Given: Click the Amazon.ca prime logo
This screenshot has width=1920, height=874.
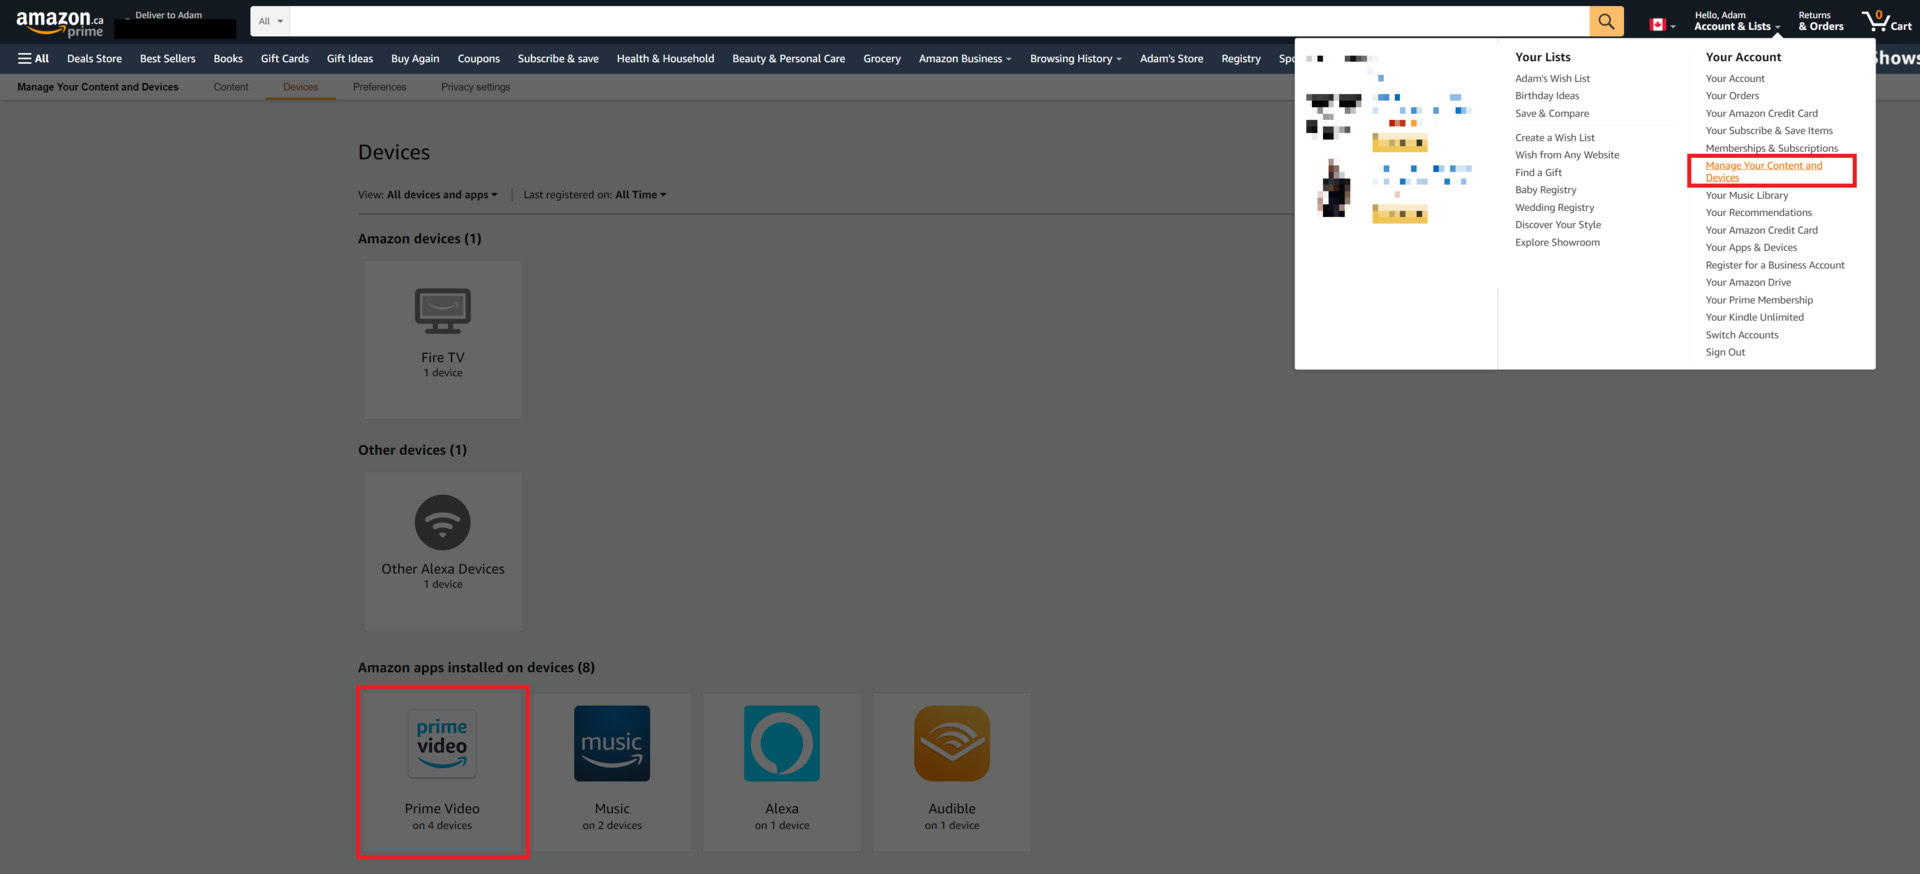Looking at the screenshot, I should 60,23.
